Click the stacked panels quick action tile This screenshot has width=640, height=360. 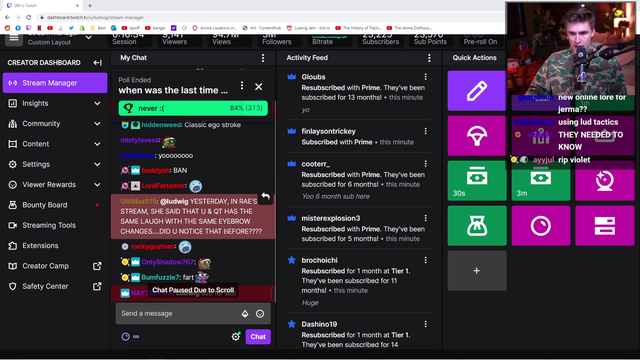tap(604, 226)
